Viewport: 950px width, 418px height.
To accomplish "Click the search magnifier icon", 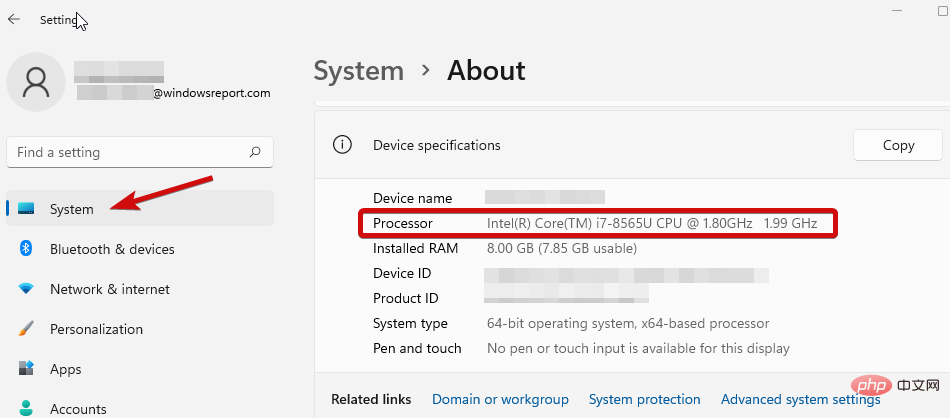I will 255,152.
